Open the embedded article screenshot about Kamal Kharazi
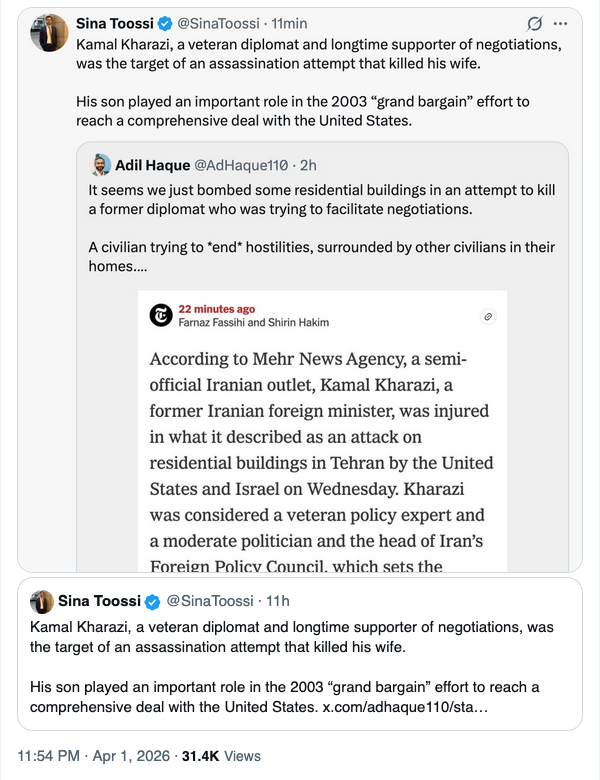This screenshot has width=600, height=780. pos(323,460)
